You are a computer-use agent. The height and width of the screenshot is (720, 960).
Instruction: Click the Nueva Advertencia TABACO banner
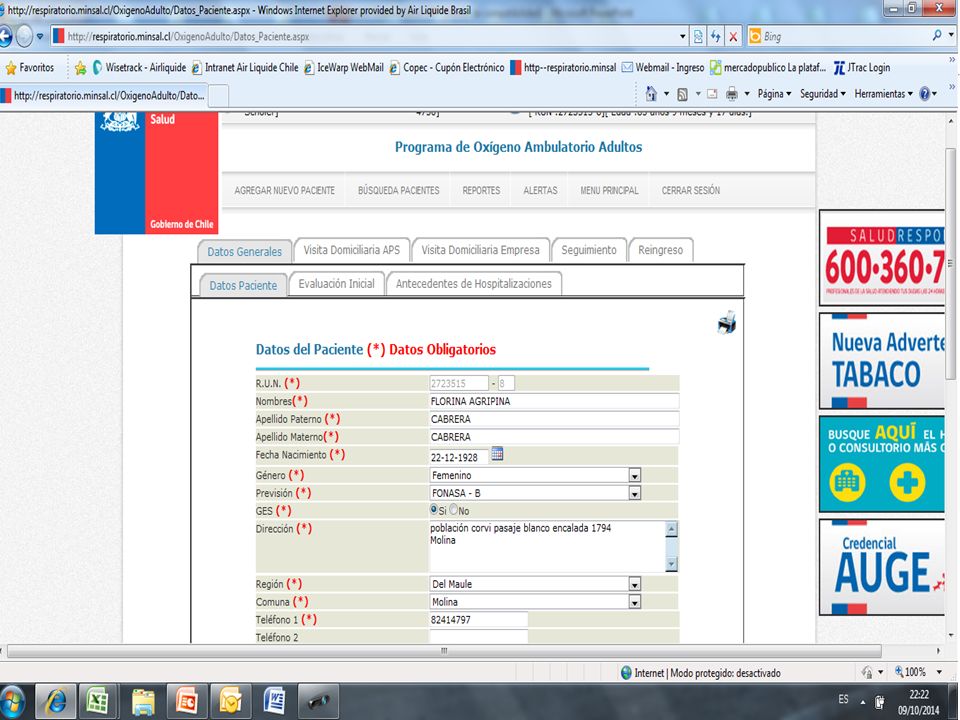pyautogui.click(x=882, y=361)
